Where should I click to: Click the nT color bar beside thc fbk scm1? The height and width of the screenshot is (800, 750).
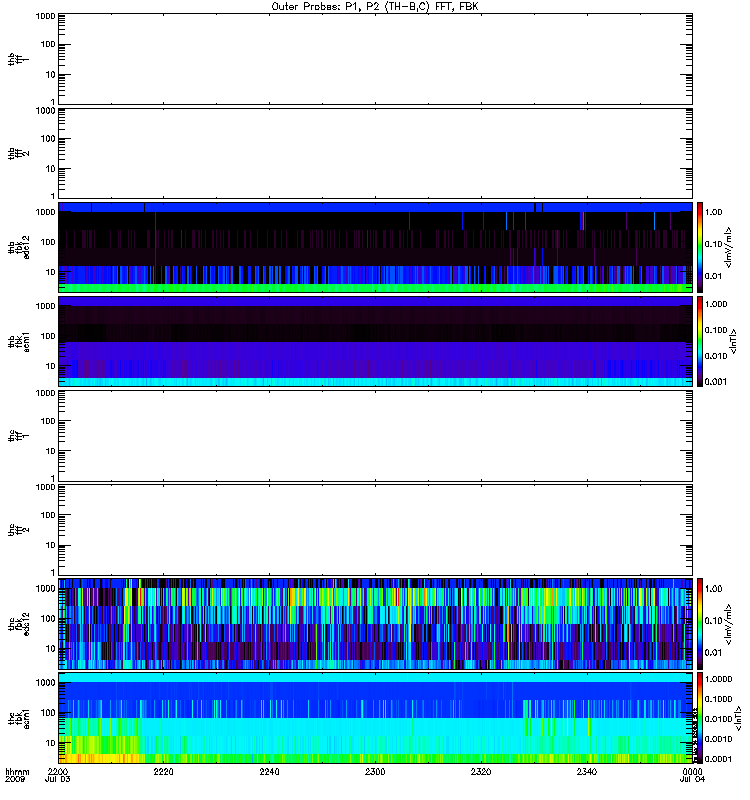[x=700, y=718]
